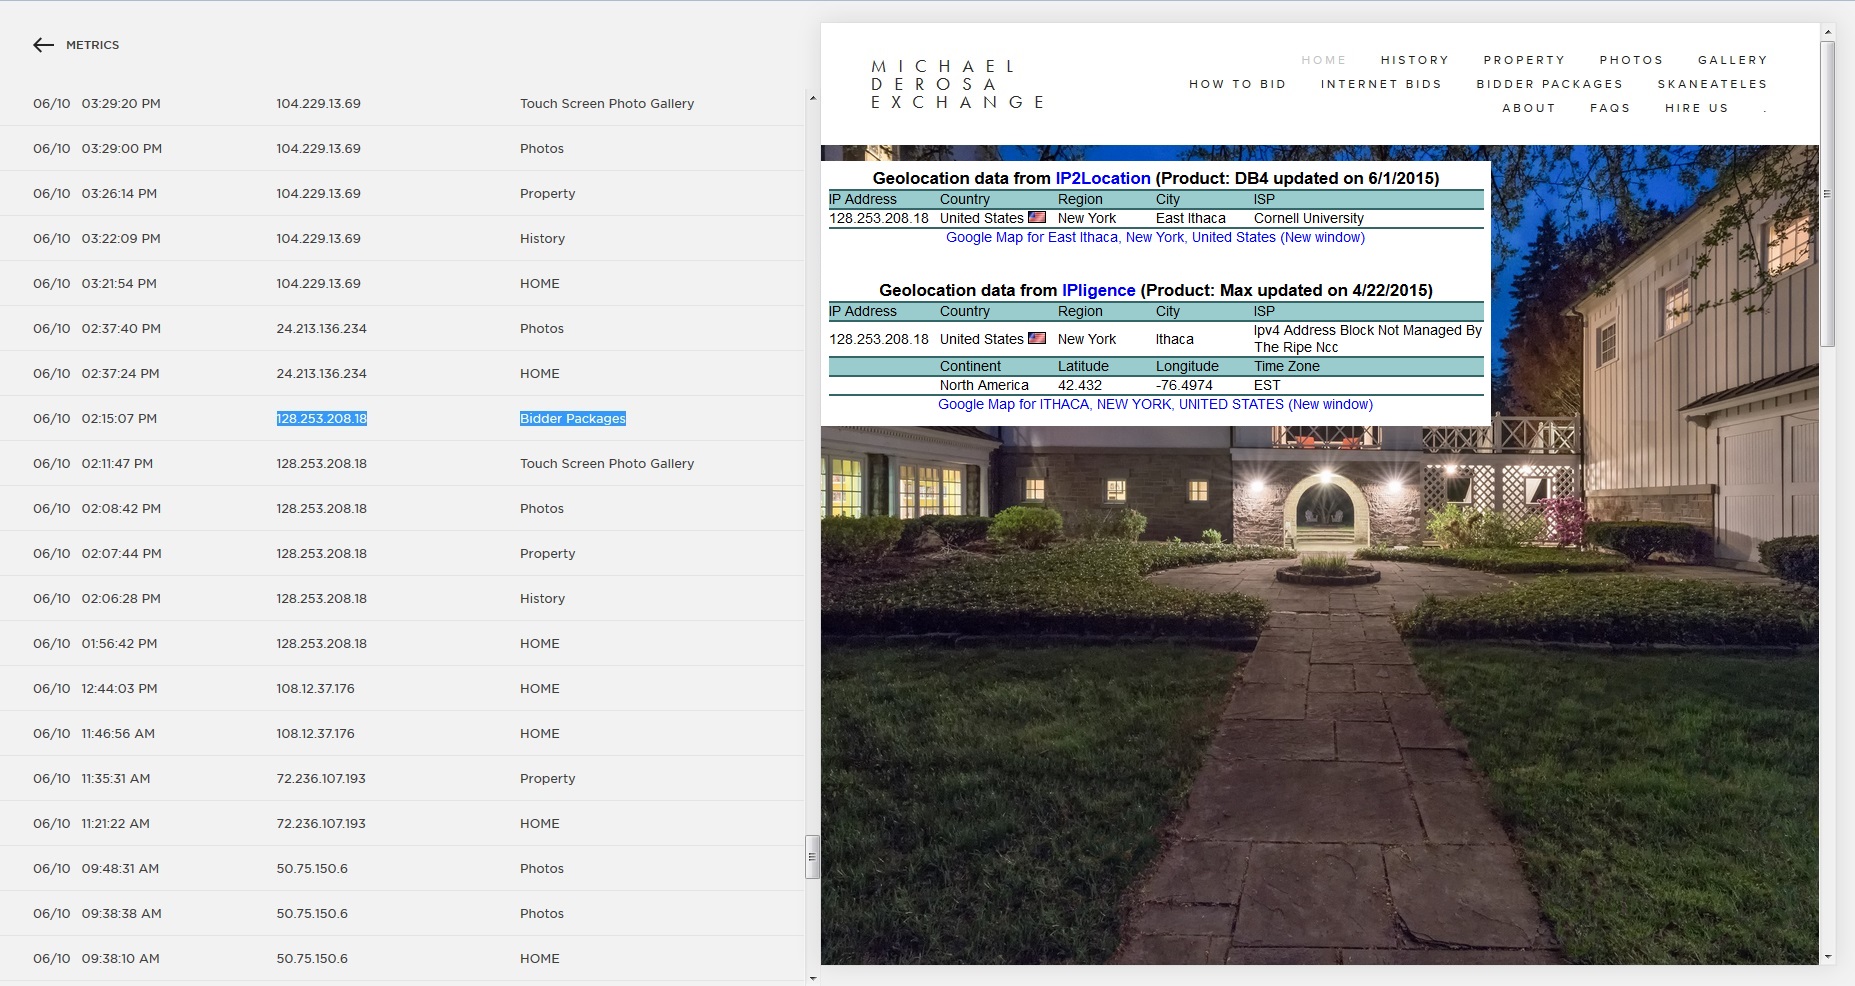The width and height of the screenshot is (1855, 986).
Task: Select INTERNET BIDS nav item
Action: pyautogui.click(x=1381, y=84)
